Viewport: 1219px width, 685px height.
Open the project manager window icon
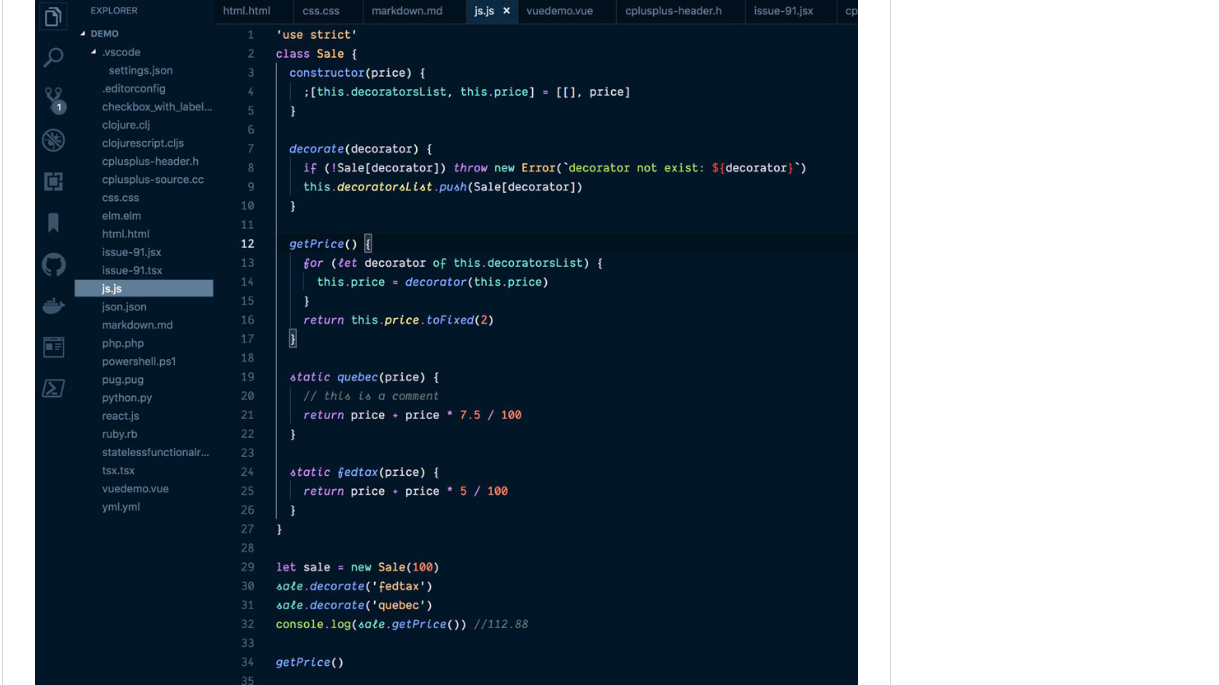point(53,347)
